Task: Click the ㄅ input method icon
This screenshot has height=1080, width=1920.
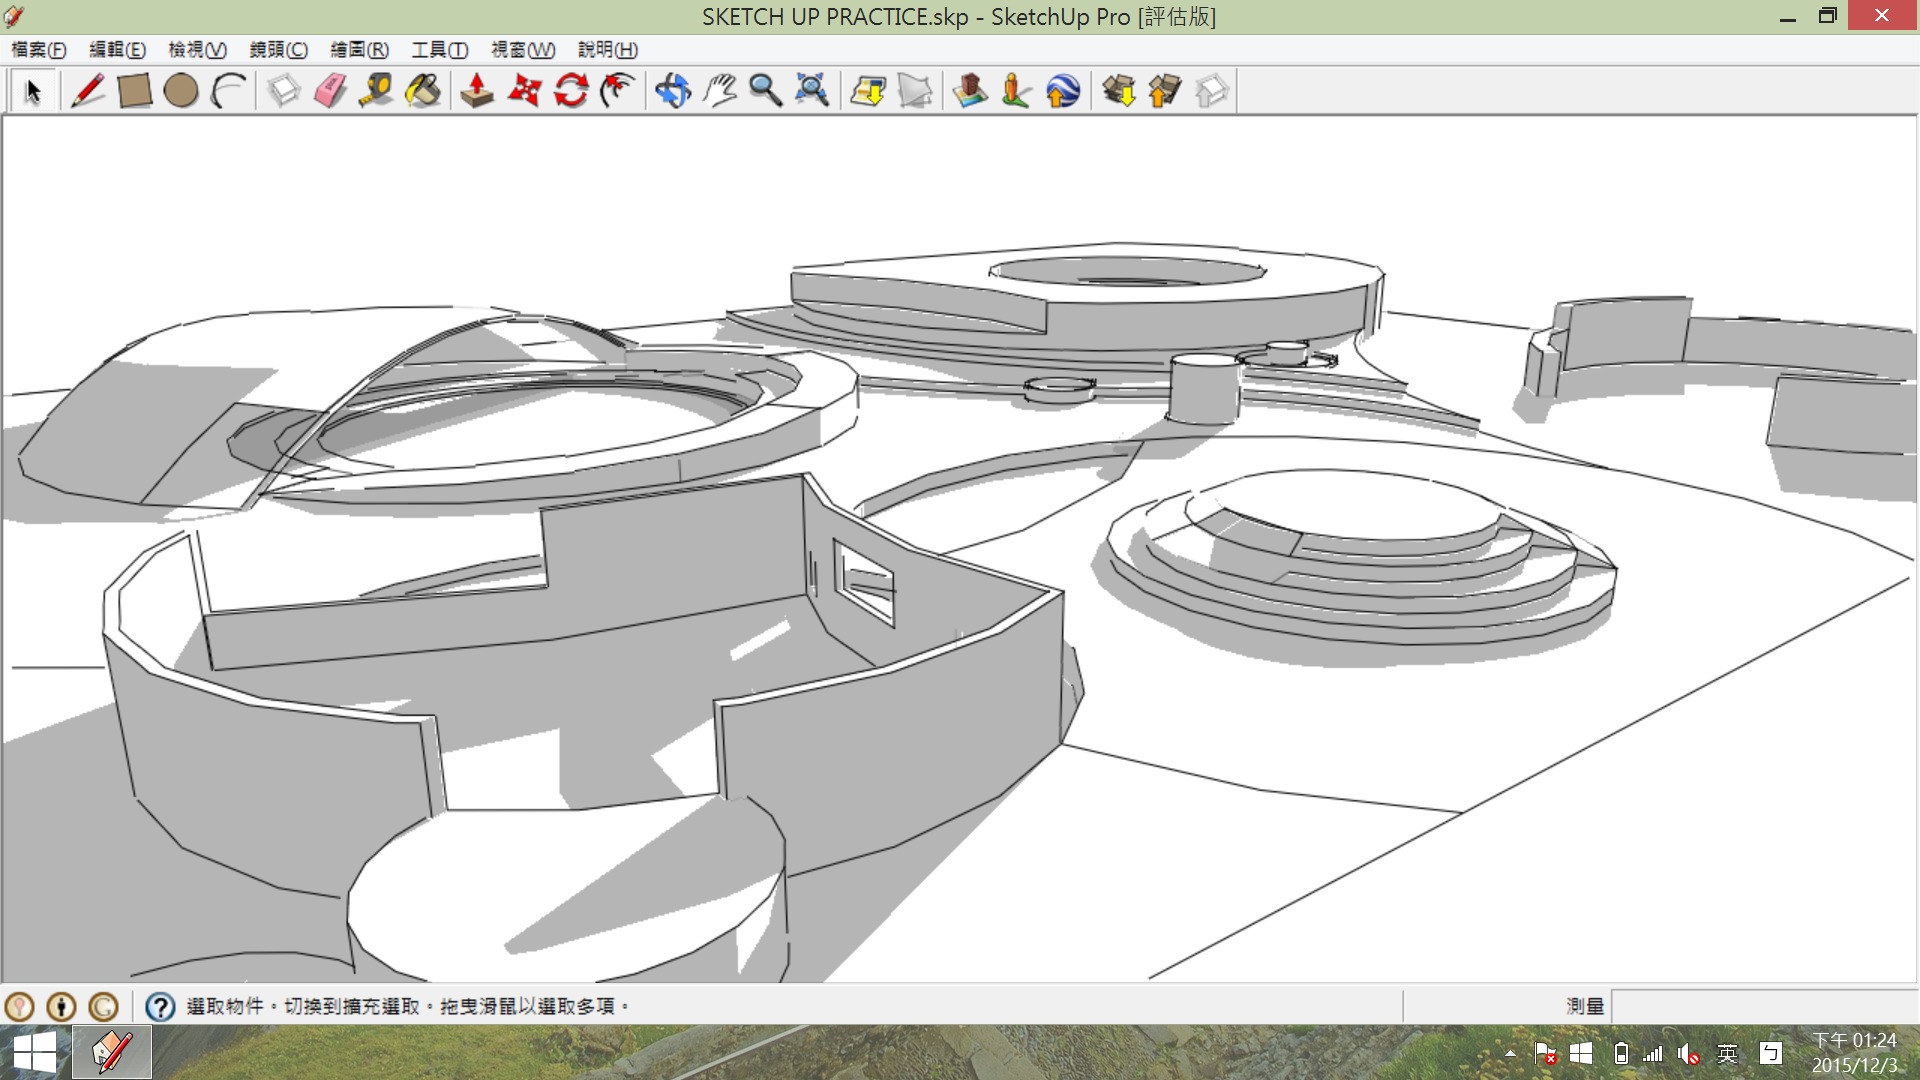Action: tap(1771, 1054)
